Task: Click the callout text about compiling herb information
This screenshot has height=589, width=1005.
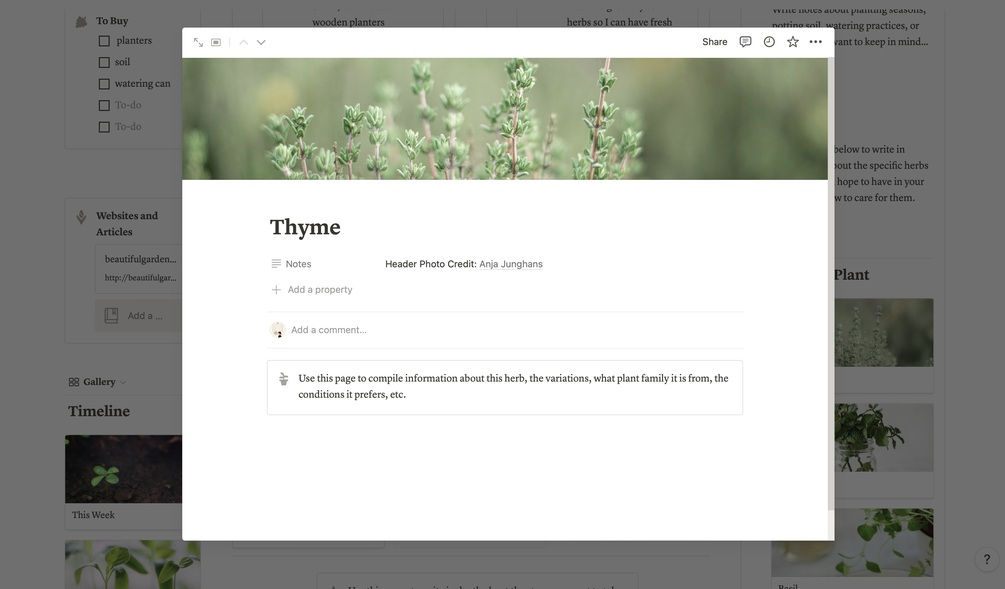Action: (x=513, y=386)
